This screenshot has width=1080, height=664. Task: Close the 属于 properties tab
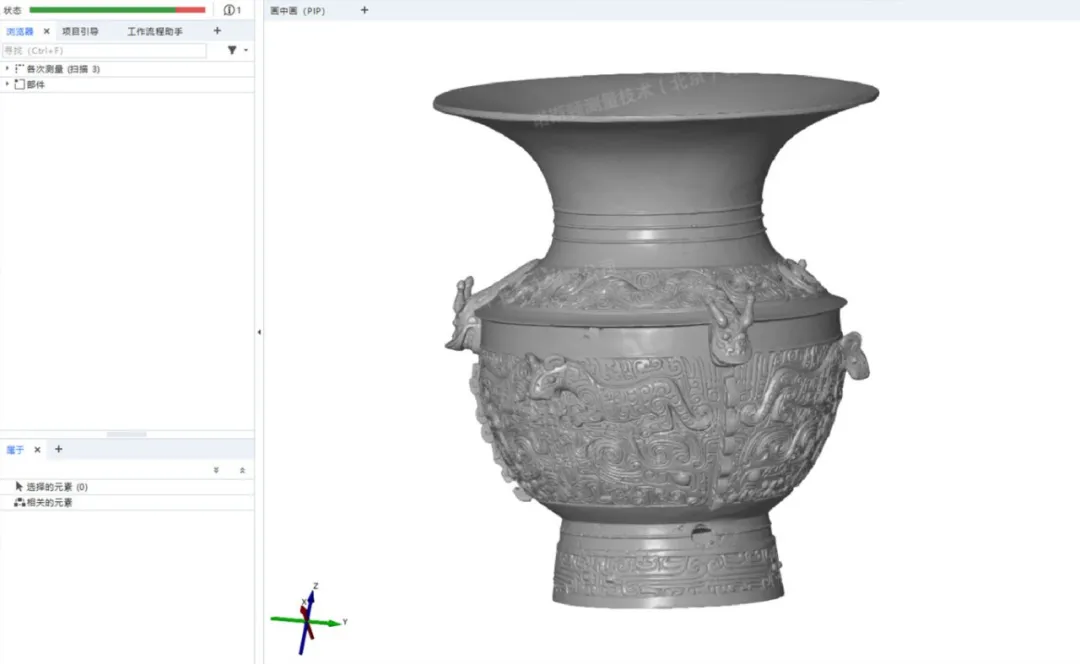coord(38,450)
